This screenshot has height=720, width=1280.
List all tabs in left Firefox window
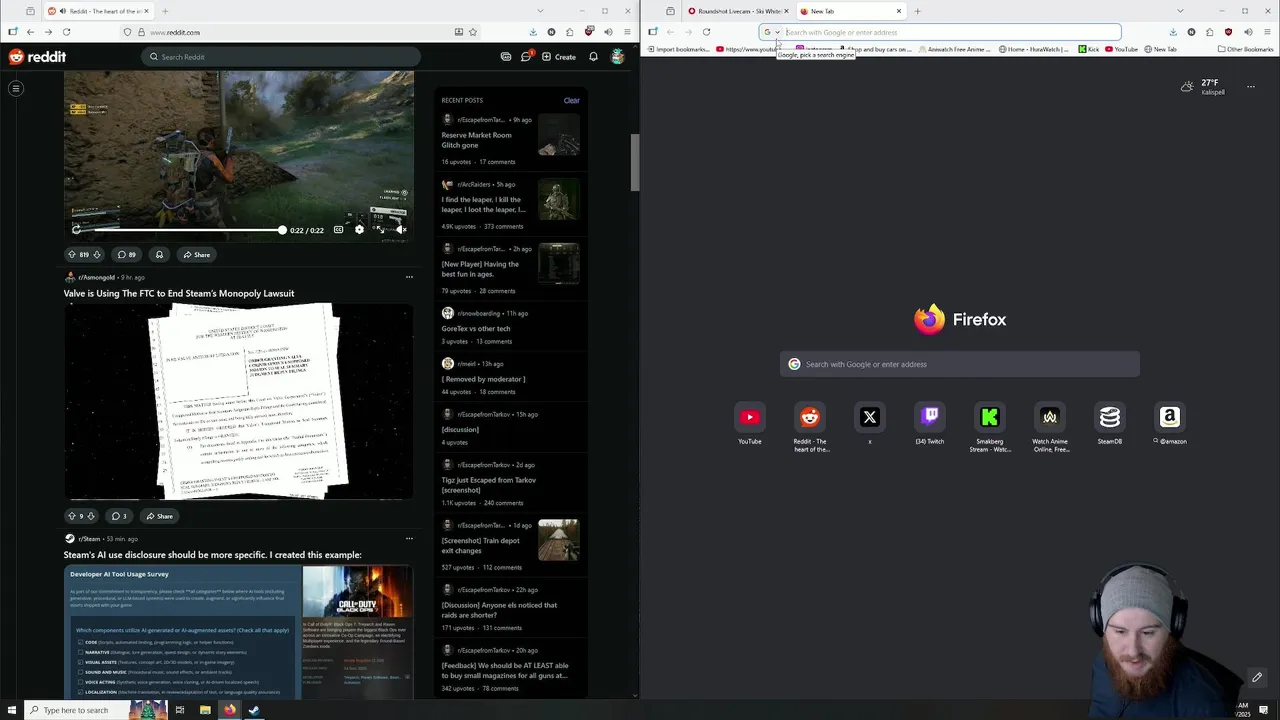pyautogui.click(x=541, y=11)
